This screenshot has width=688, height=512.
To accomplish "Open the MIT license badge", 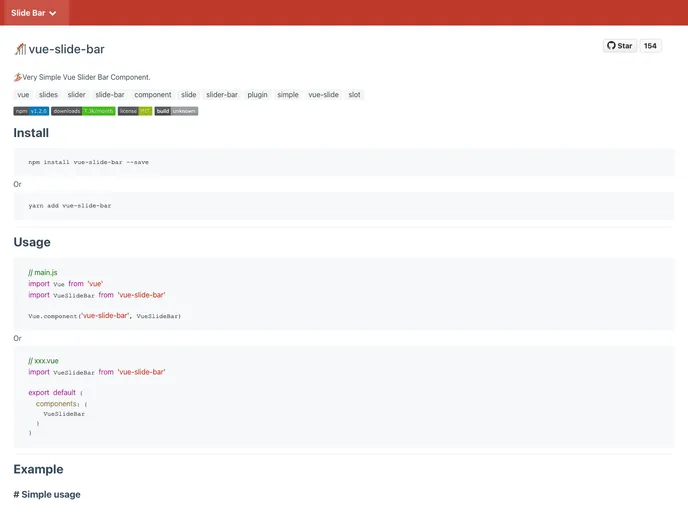I will (135, 111).
